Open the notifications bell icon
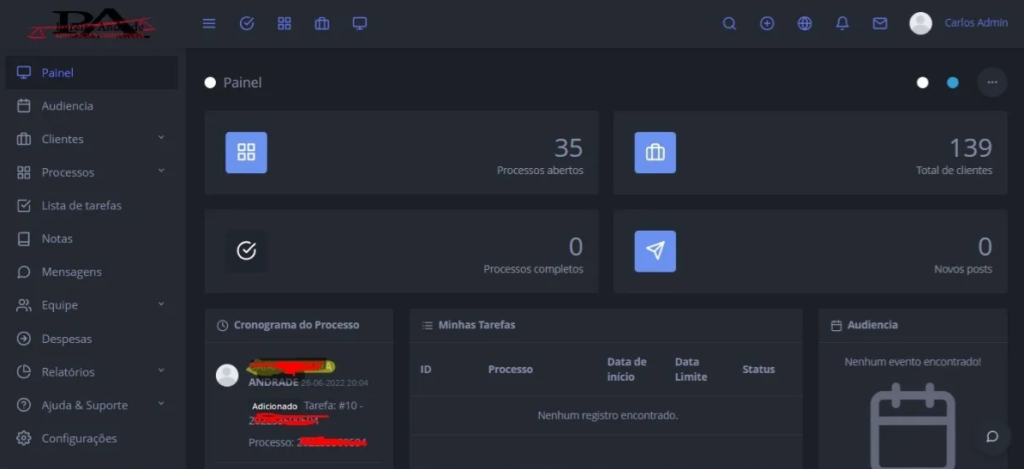Viewport: 1024px width, 469px height. click(842, 23)
